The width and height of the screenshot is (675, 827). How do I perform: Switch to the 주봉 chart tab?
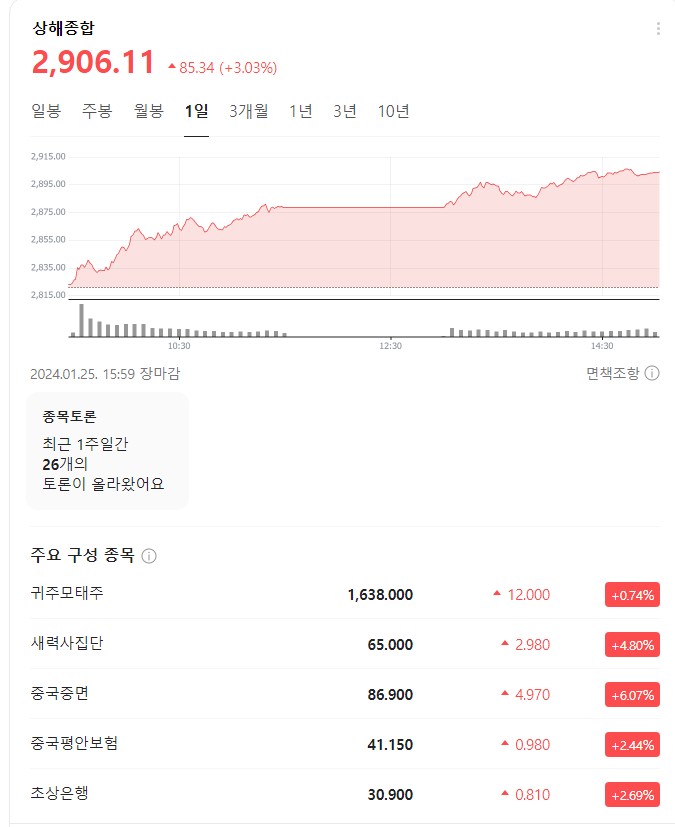(95, 111)
